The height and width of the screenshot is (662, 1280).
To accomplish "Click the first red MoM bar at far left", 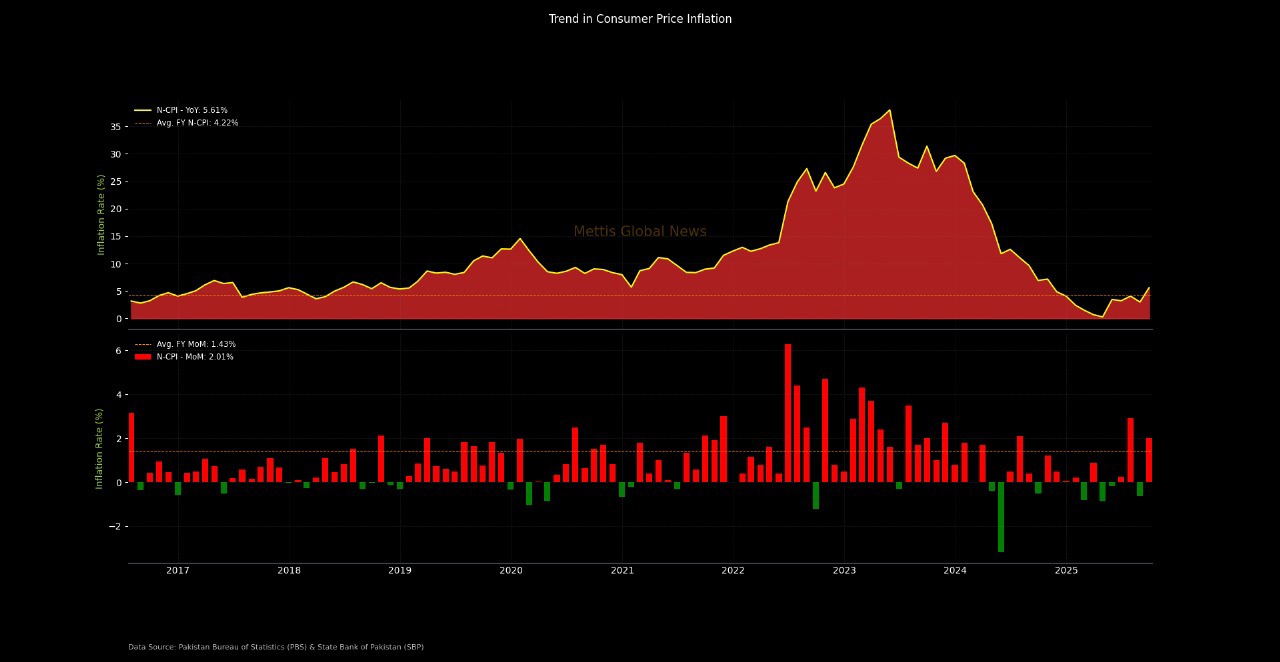I will coord(131,447).
